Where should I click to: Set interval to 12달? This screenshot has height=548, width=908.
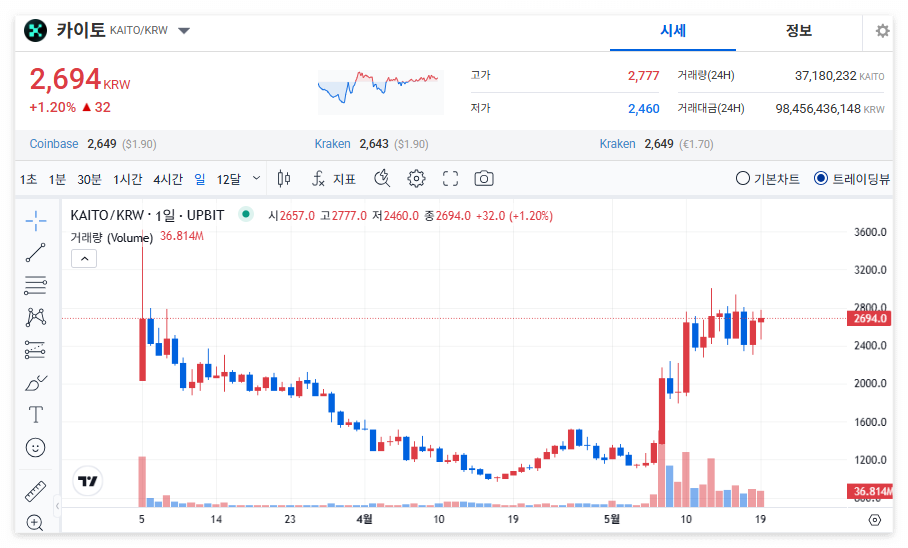229,180
